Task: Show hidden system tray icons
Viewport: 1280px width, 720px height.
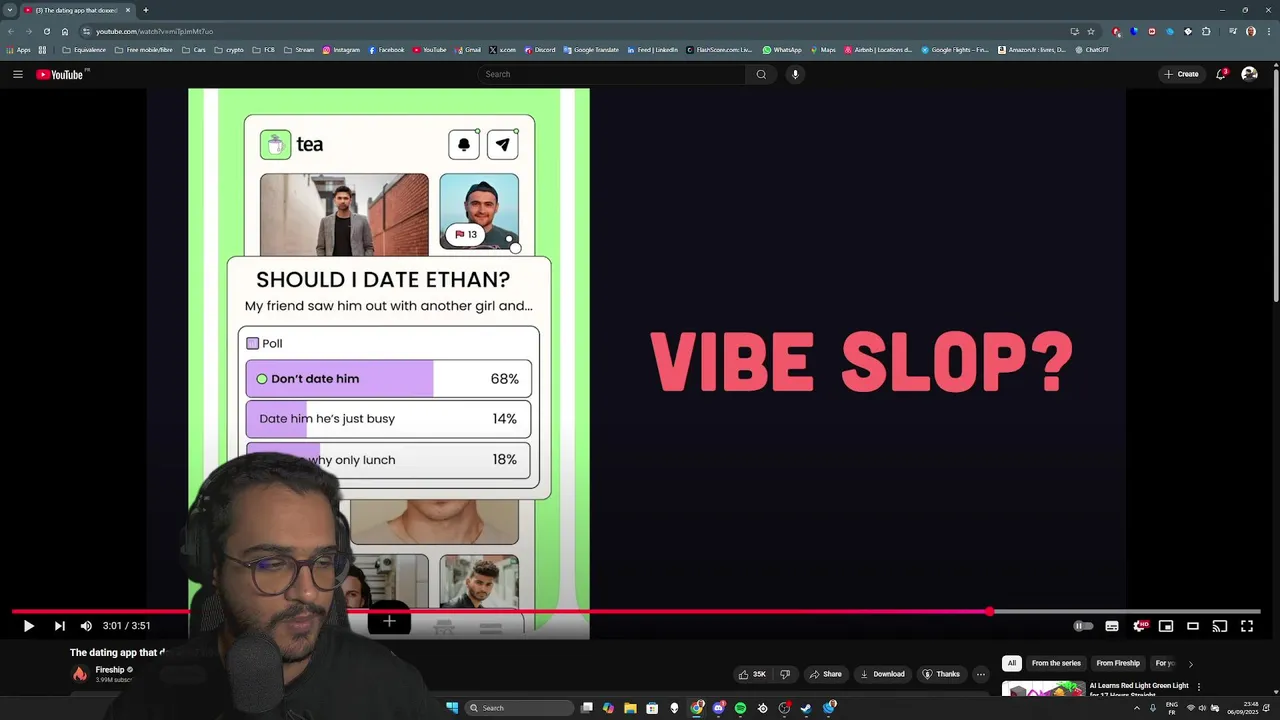Action: [1136, 708]
